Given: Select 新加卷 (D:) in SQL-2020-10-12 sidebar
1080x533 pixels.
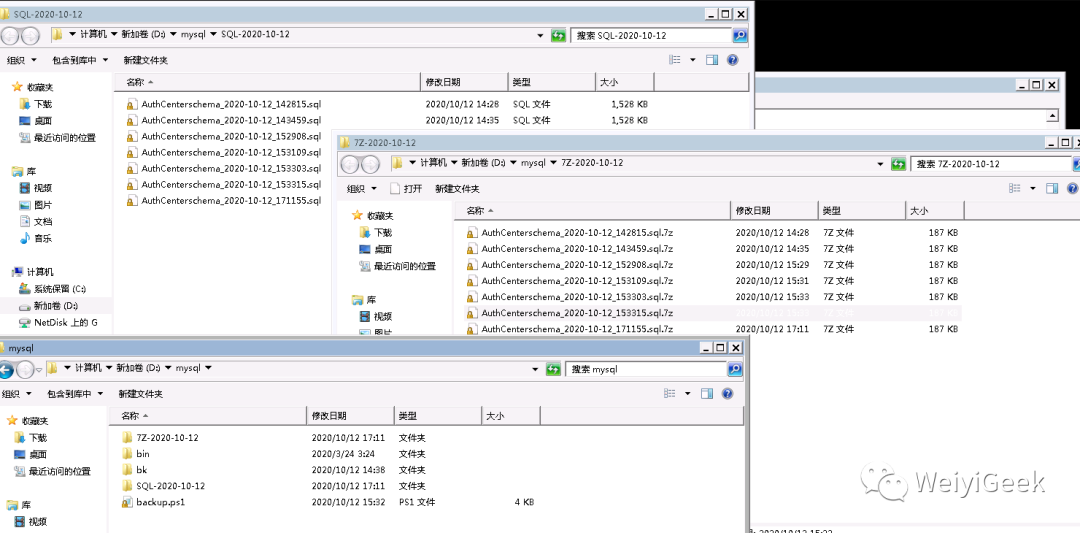Looking at the screenshot, I should coord(48,305).
